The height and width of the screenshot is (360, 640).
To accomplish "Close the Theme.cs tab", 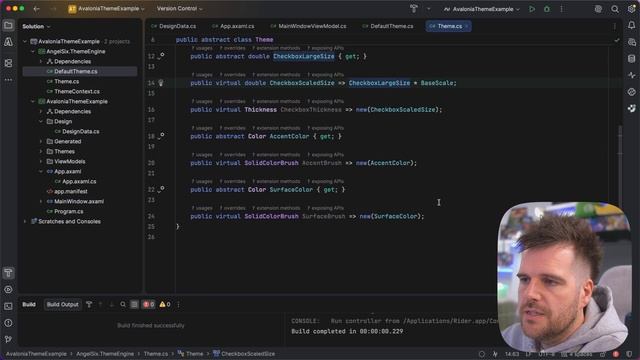I will pyautogui.click(x=467, y=26).
